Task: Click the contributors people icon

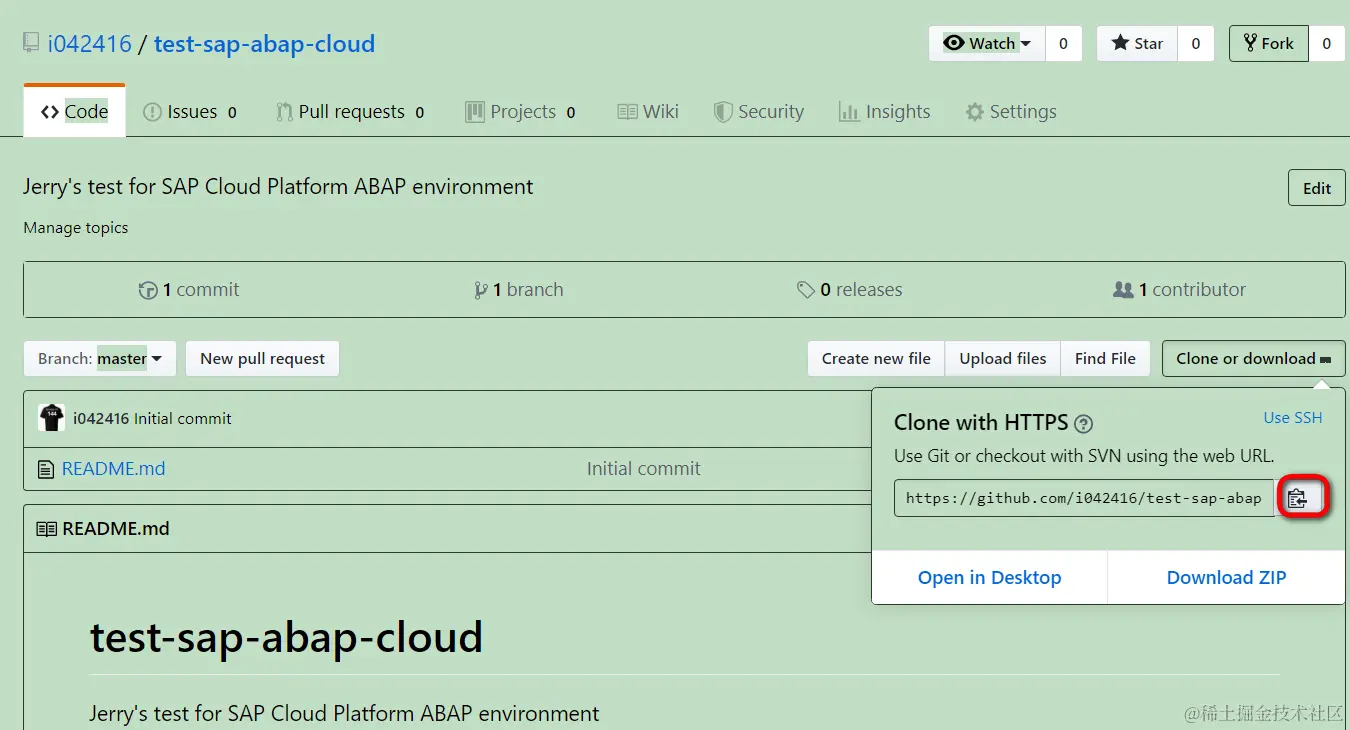Action: coord(1123,290)
